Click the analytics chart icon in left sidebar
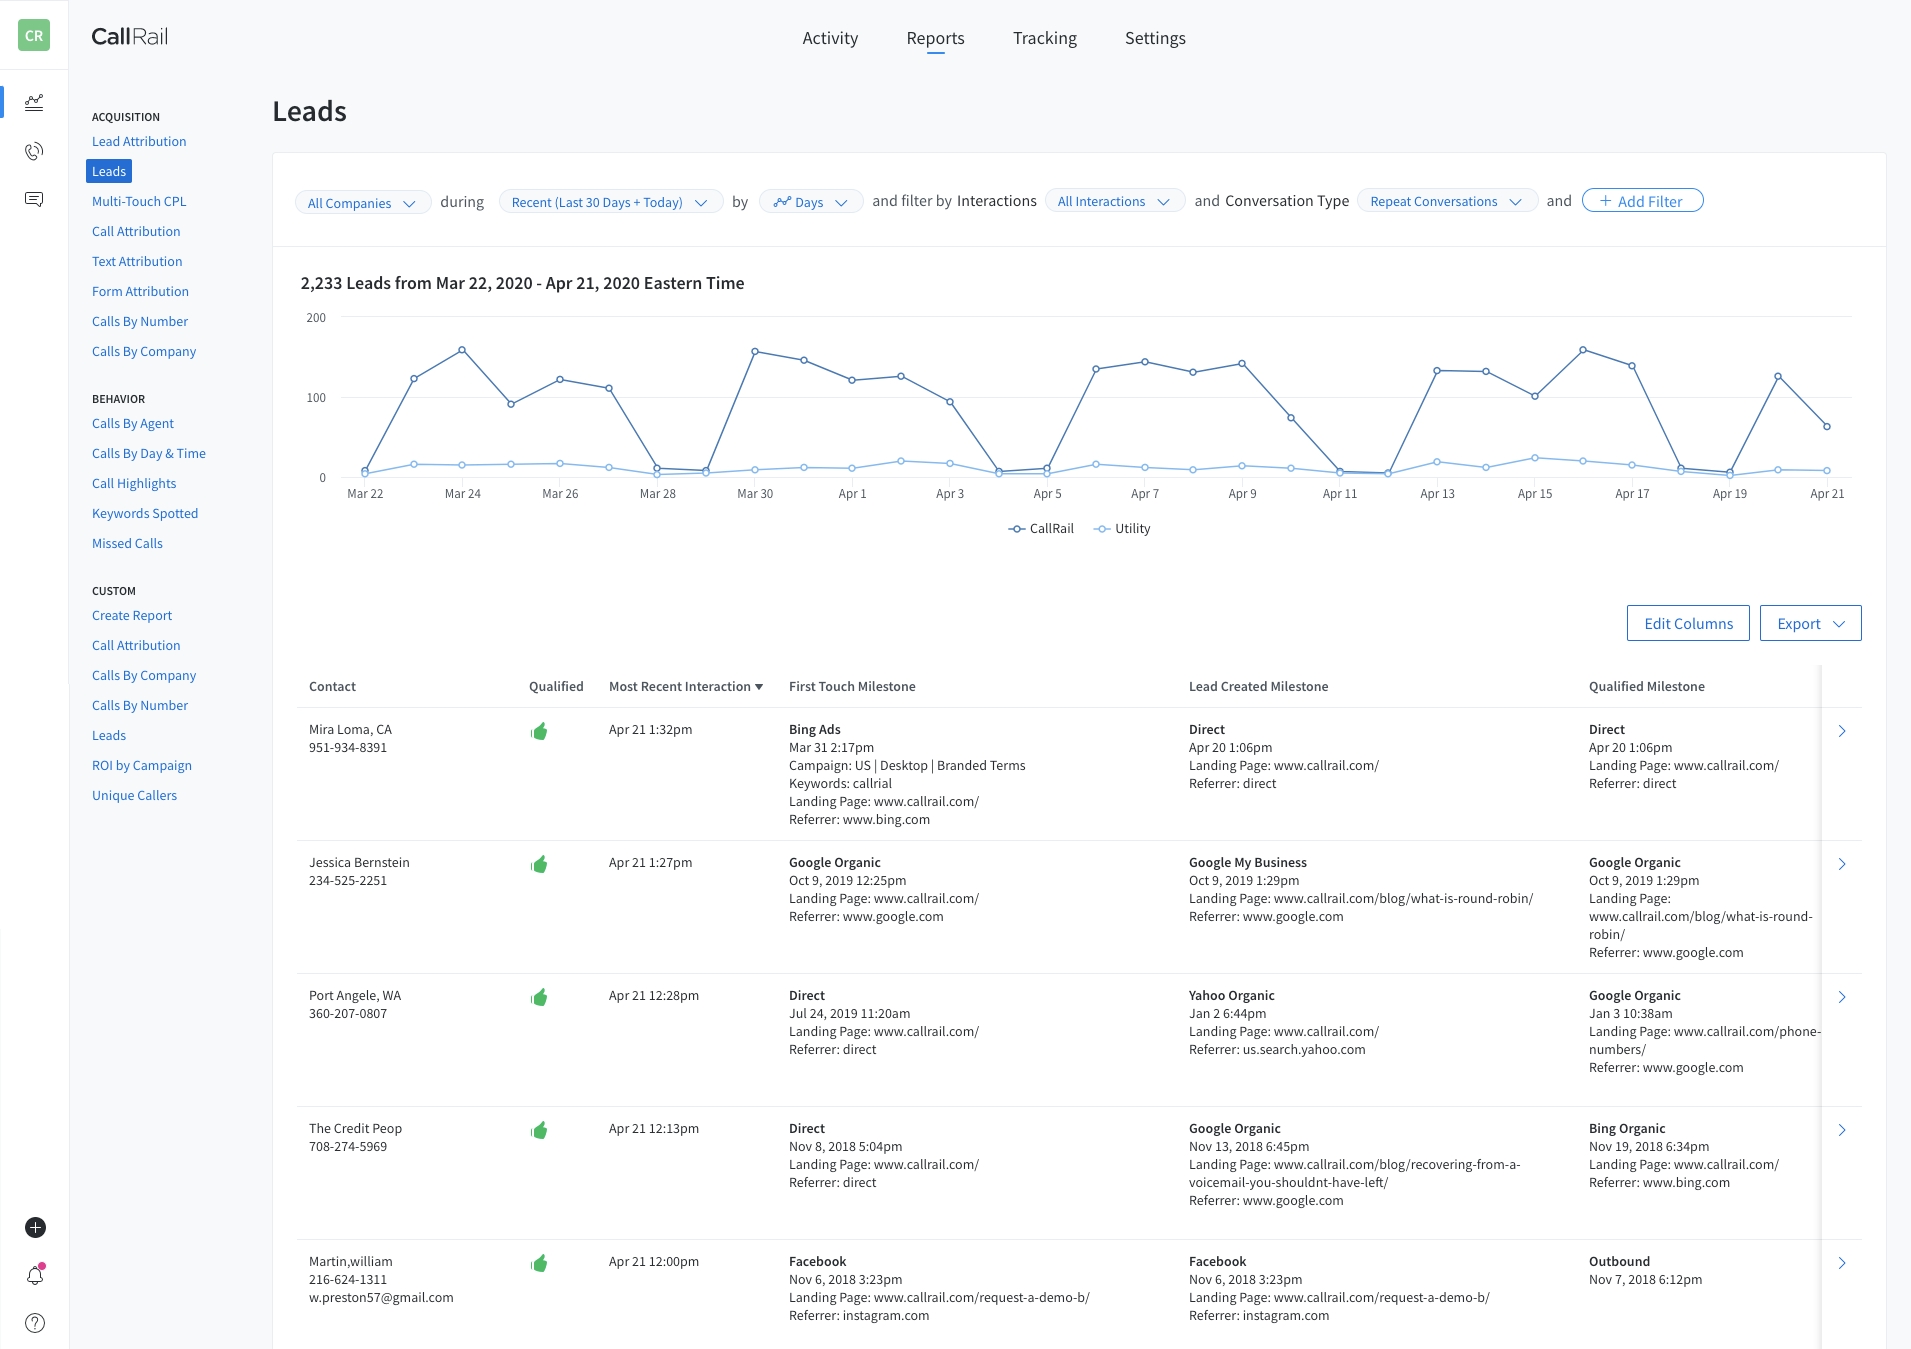 point(34,102)
